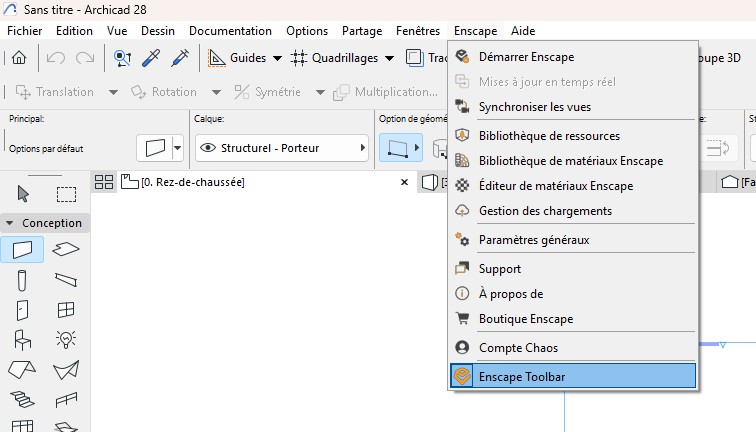The height and width of the screenshot is (432, 756).
Task: Select the Beam tool
Action: tap(66, 280)
